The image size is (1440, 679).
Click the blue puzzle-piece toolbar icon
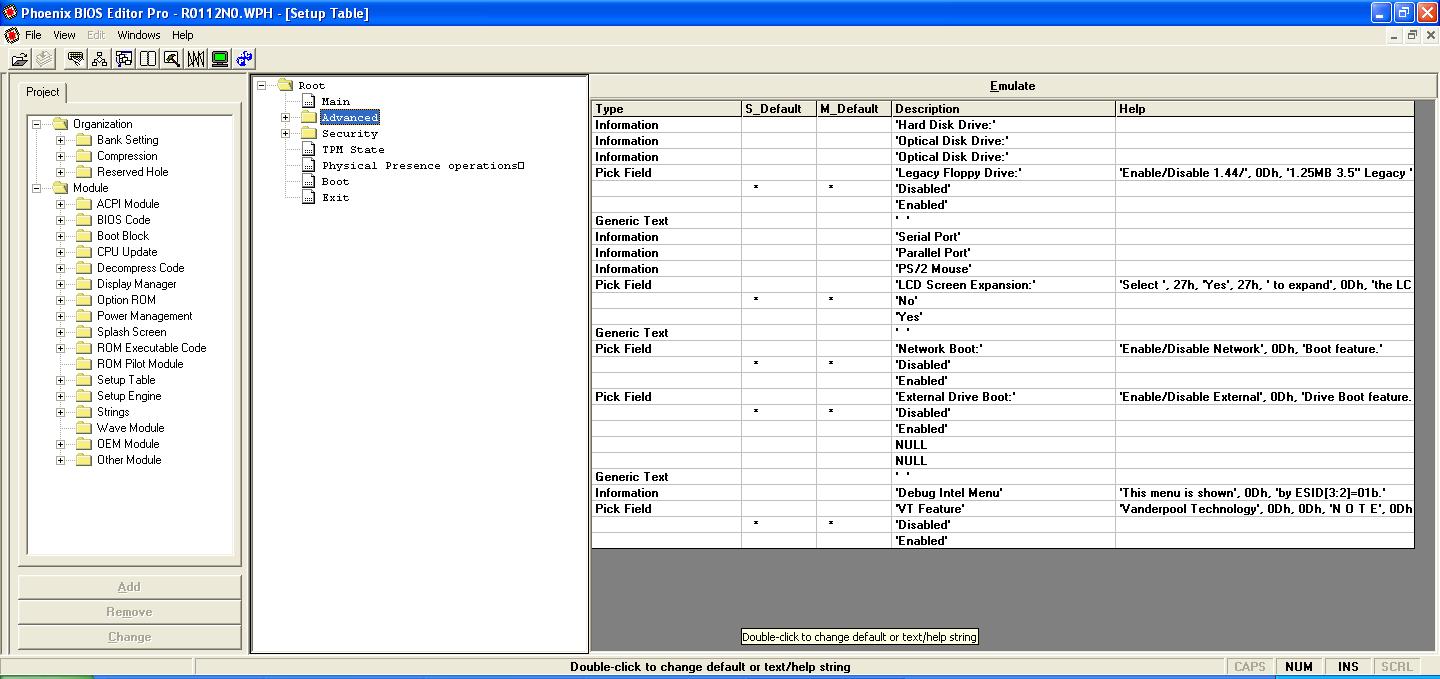point(245,59)
